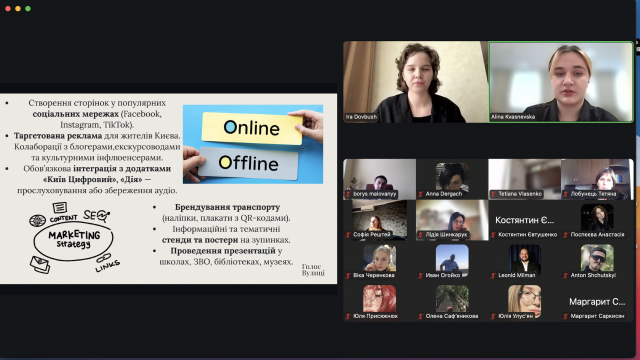Click the 'Anna Dergach' name label

(444, 194)
